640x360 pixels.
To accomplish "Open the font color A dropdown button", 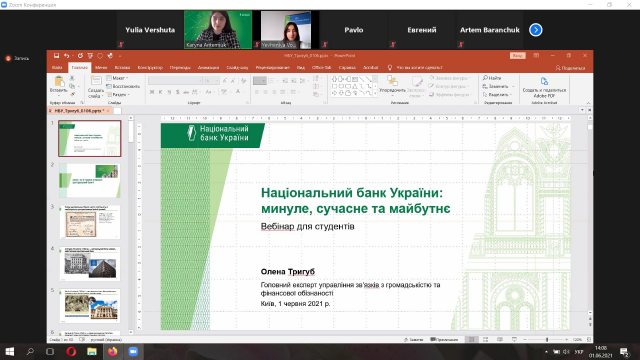I will click(x=240, y=92).
